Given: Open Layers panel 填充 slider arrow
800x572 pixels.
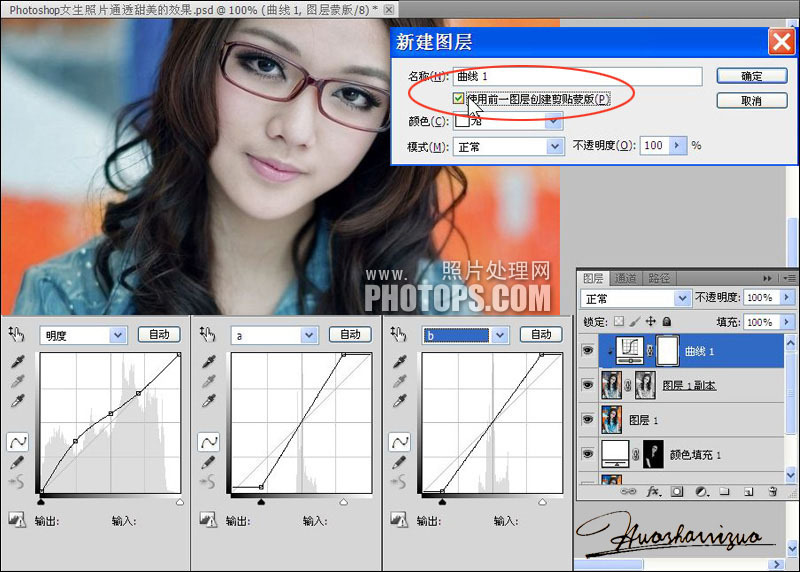Looking at the screenshot, I should pyautogui.click(x=786, y=322).
